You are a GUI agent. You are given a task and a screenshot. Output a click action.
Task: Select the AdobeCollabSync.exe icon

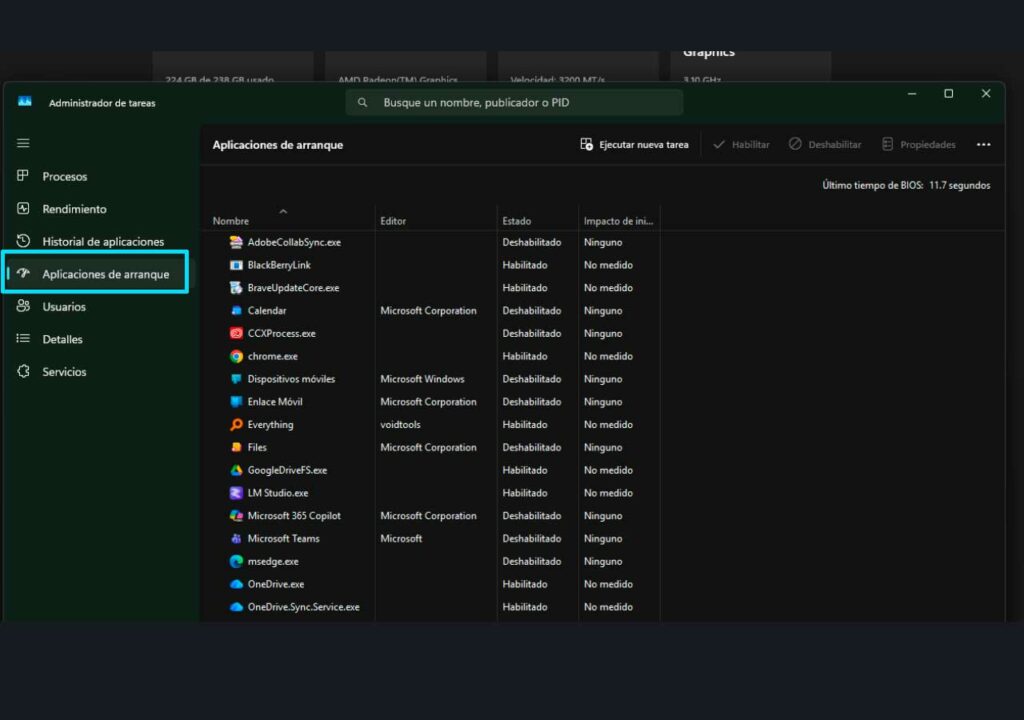(236, 242)
